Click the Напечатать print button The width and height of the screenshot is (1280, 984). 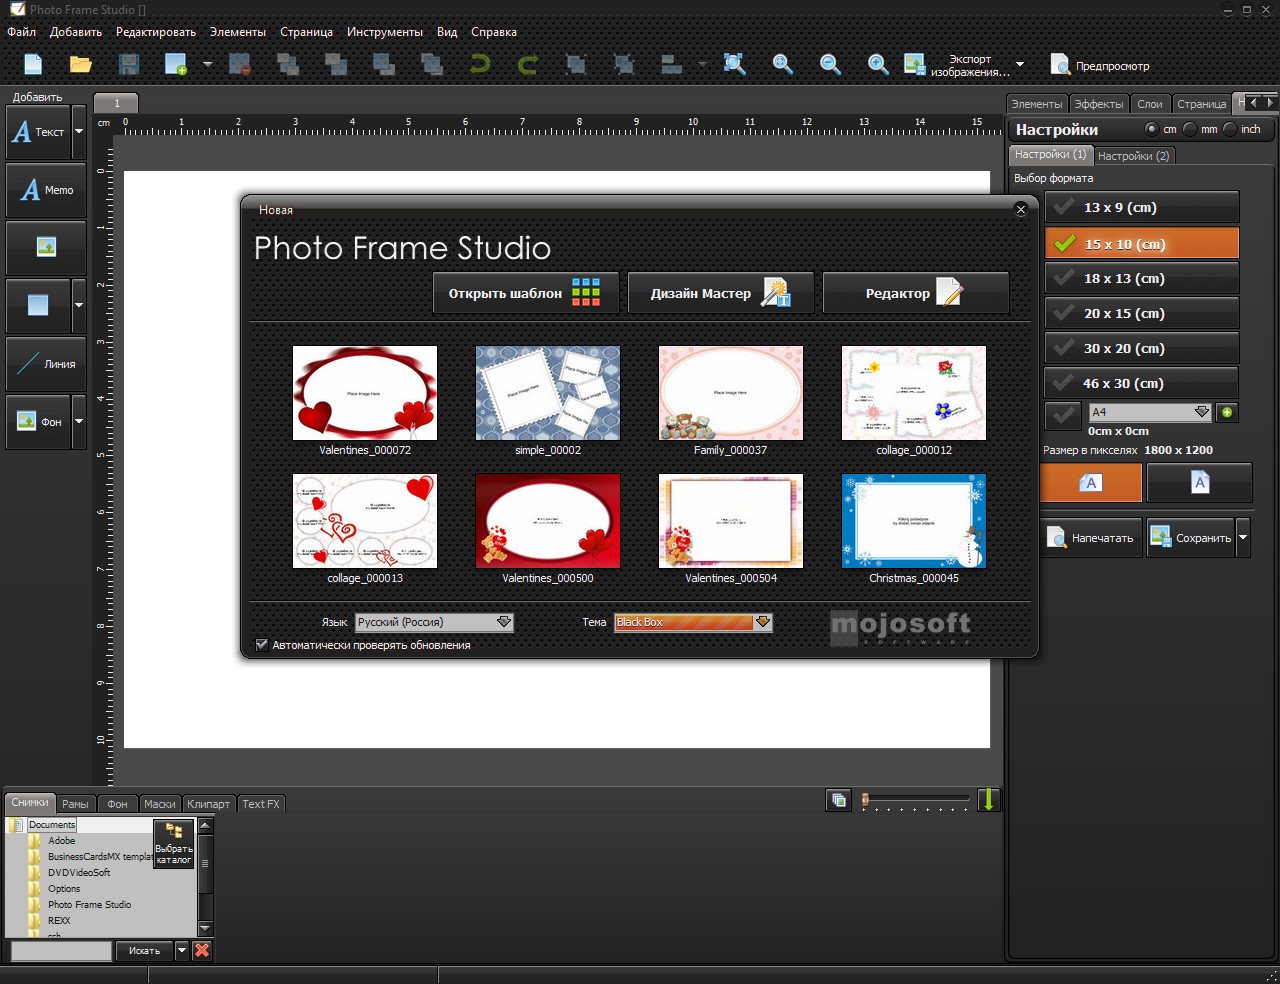(x=1091, y=538)
